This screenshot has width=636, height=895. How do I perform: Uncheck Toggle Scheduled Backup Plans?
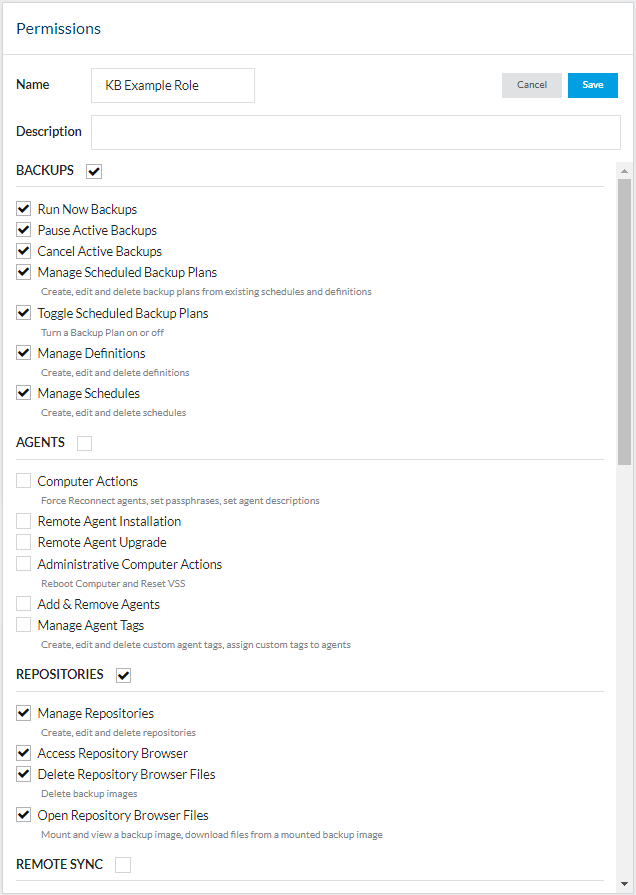pyautogui.click(x=24, y=313)
